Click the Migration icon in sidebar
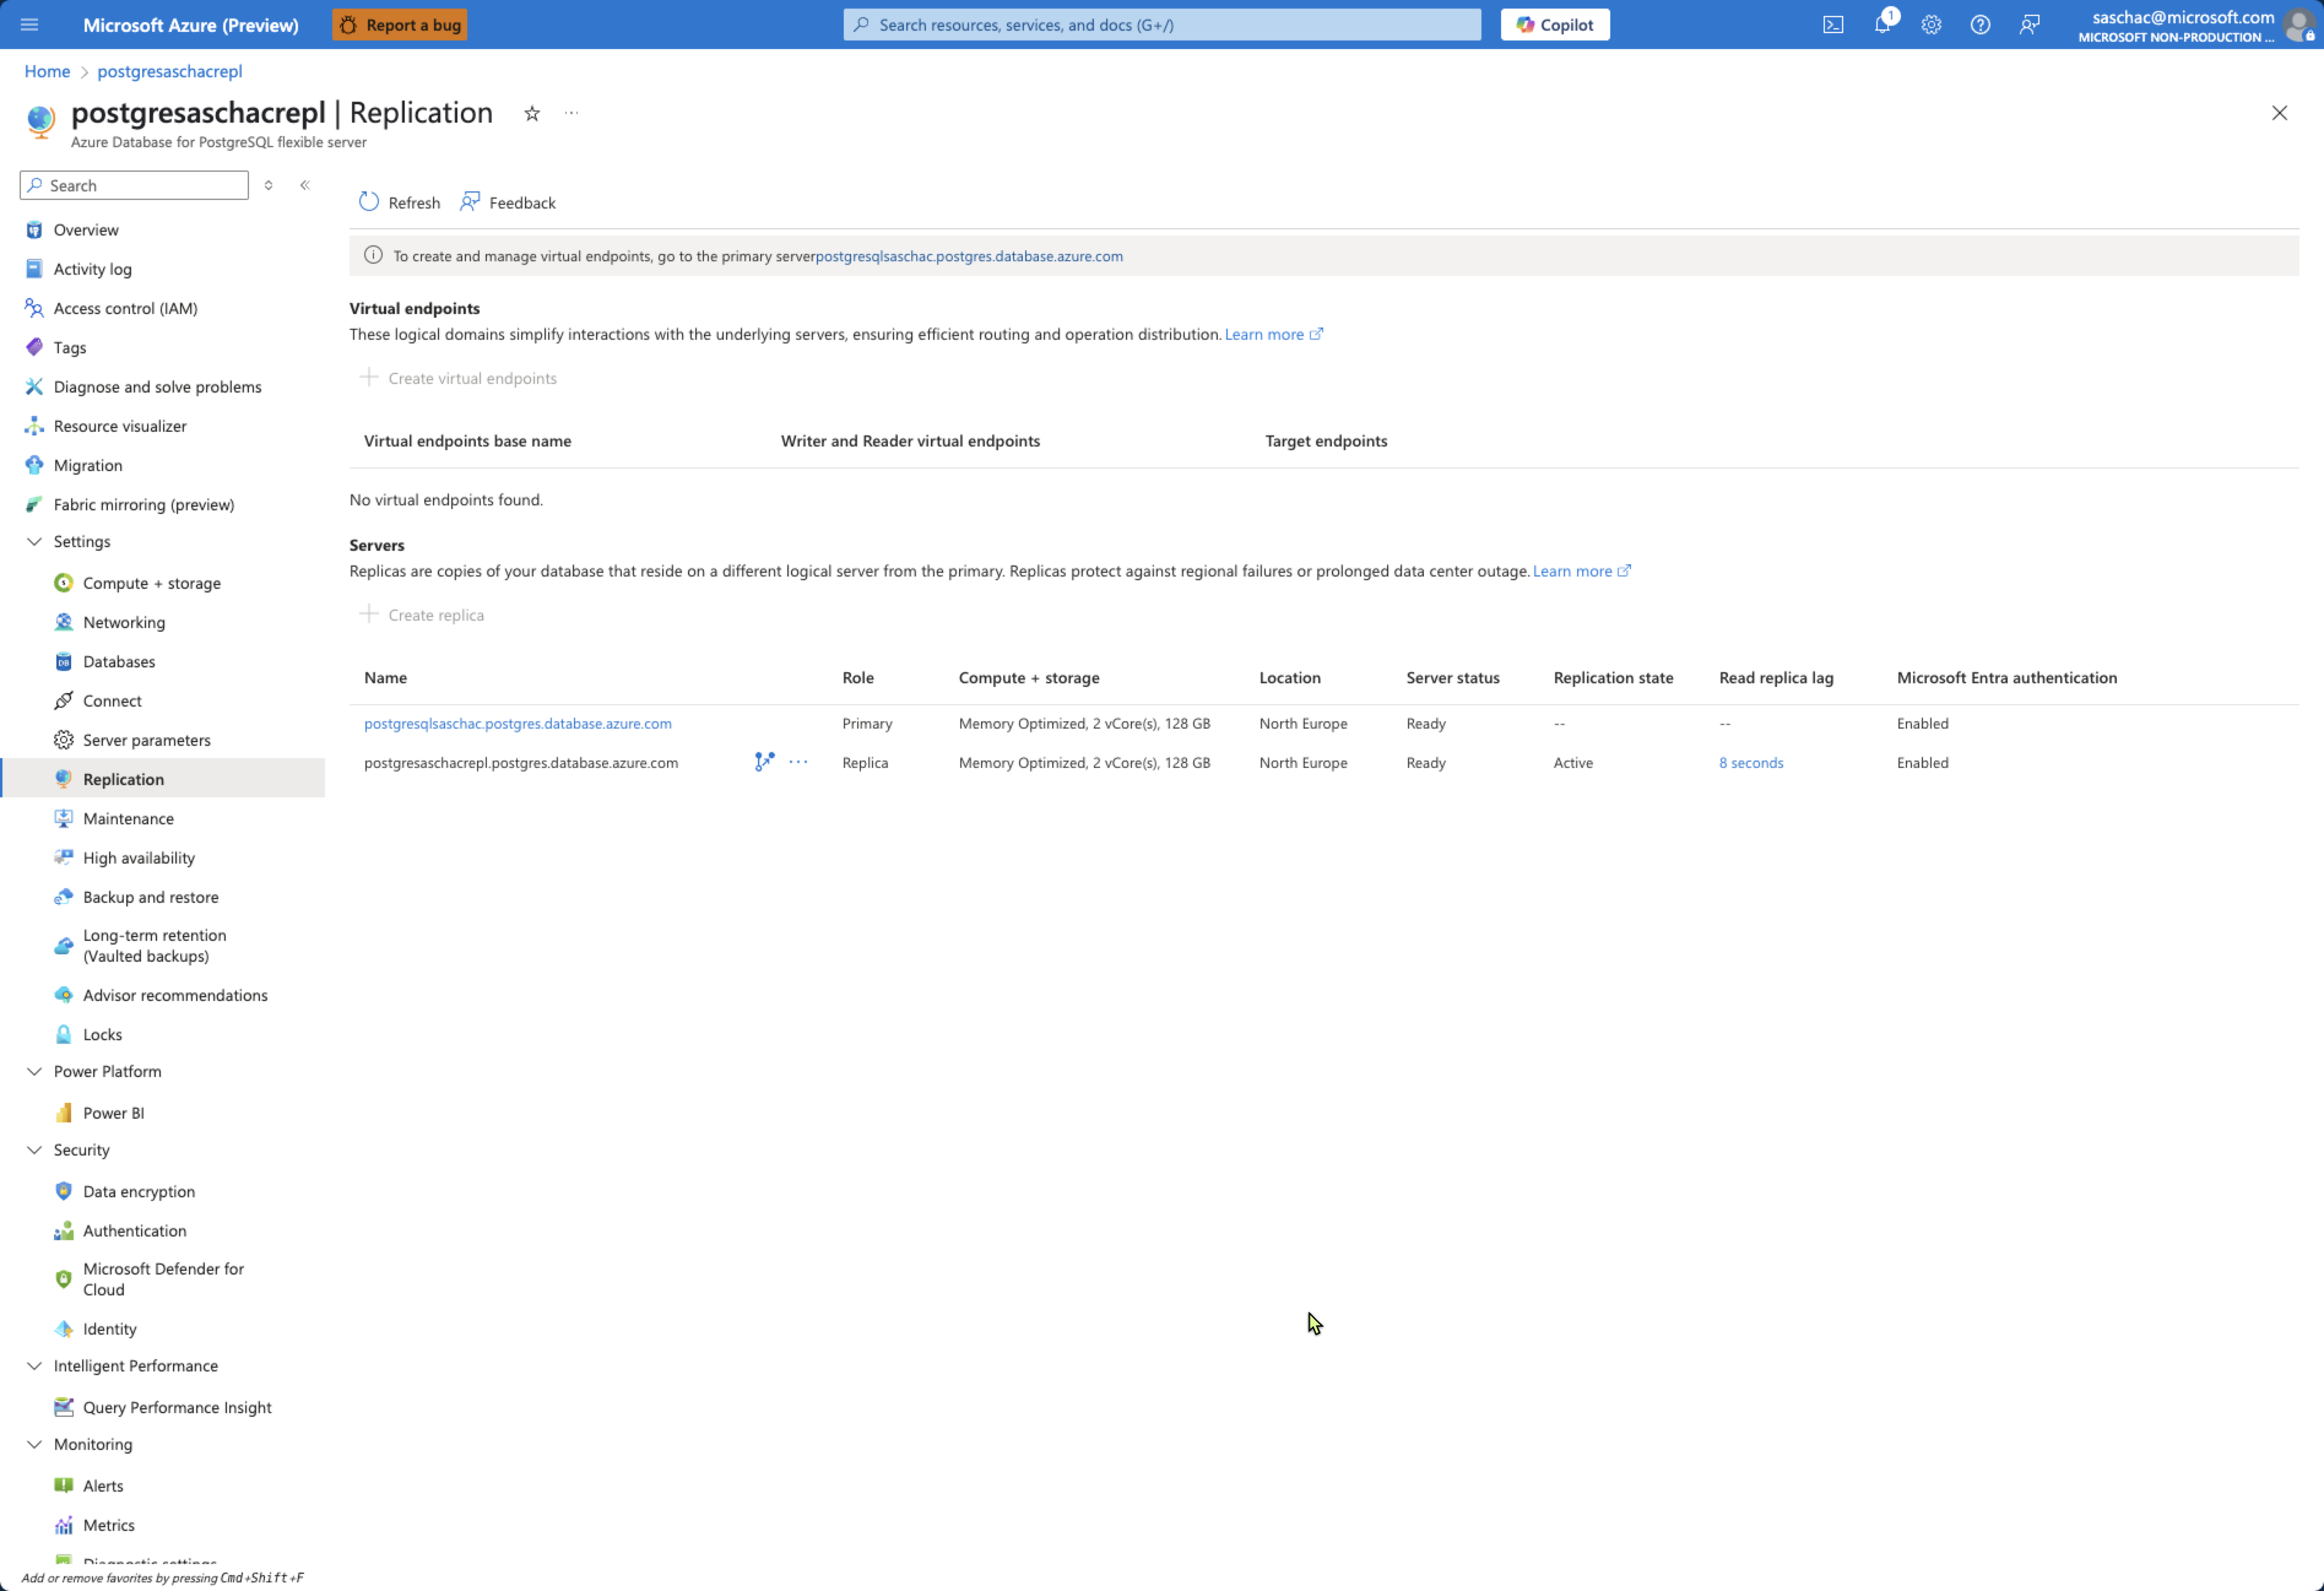Viewport: 2324px width, 1591px height. 34,465
